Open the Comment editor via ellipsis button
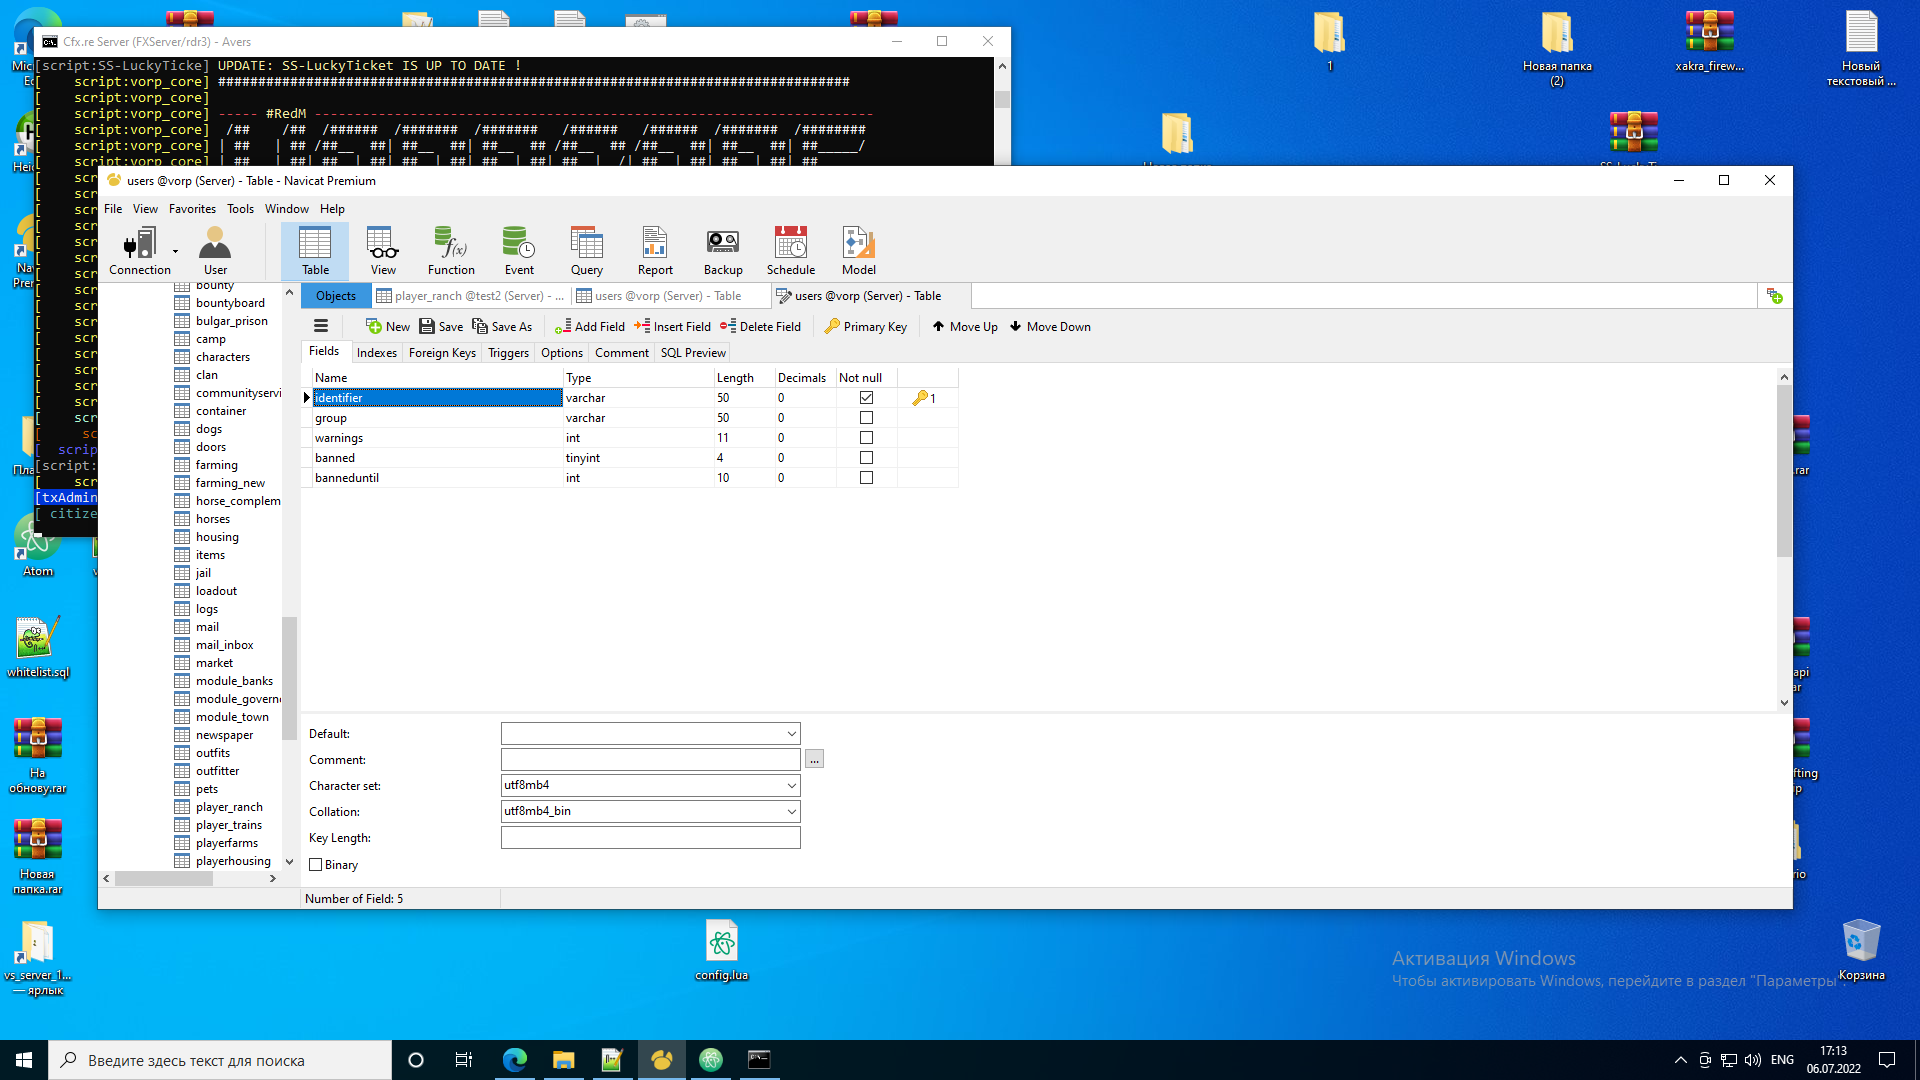The width and height of the screenshot is (1920, 1080). click(x=814, y=759)
